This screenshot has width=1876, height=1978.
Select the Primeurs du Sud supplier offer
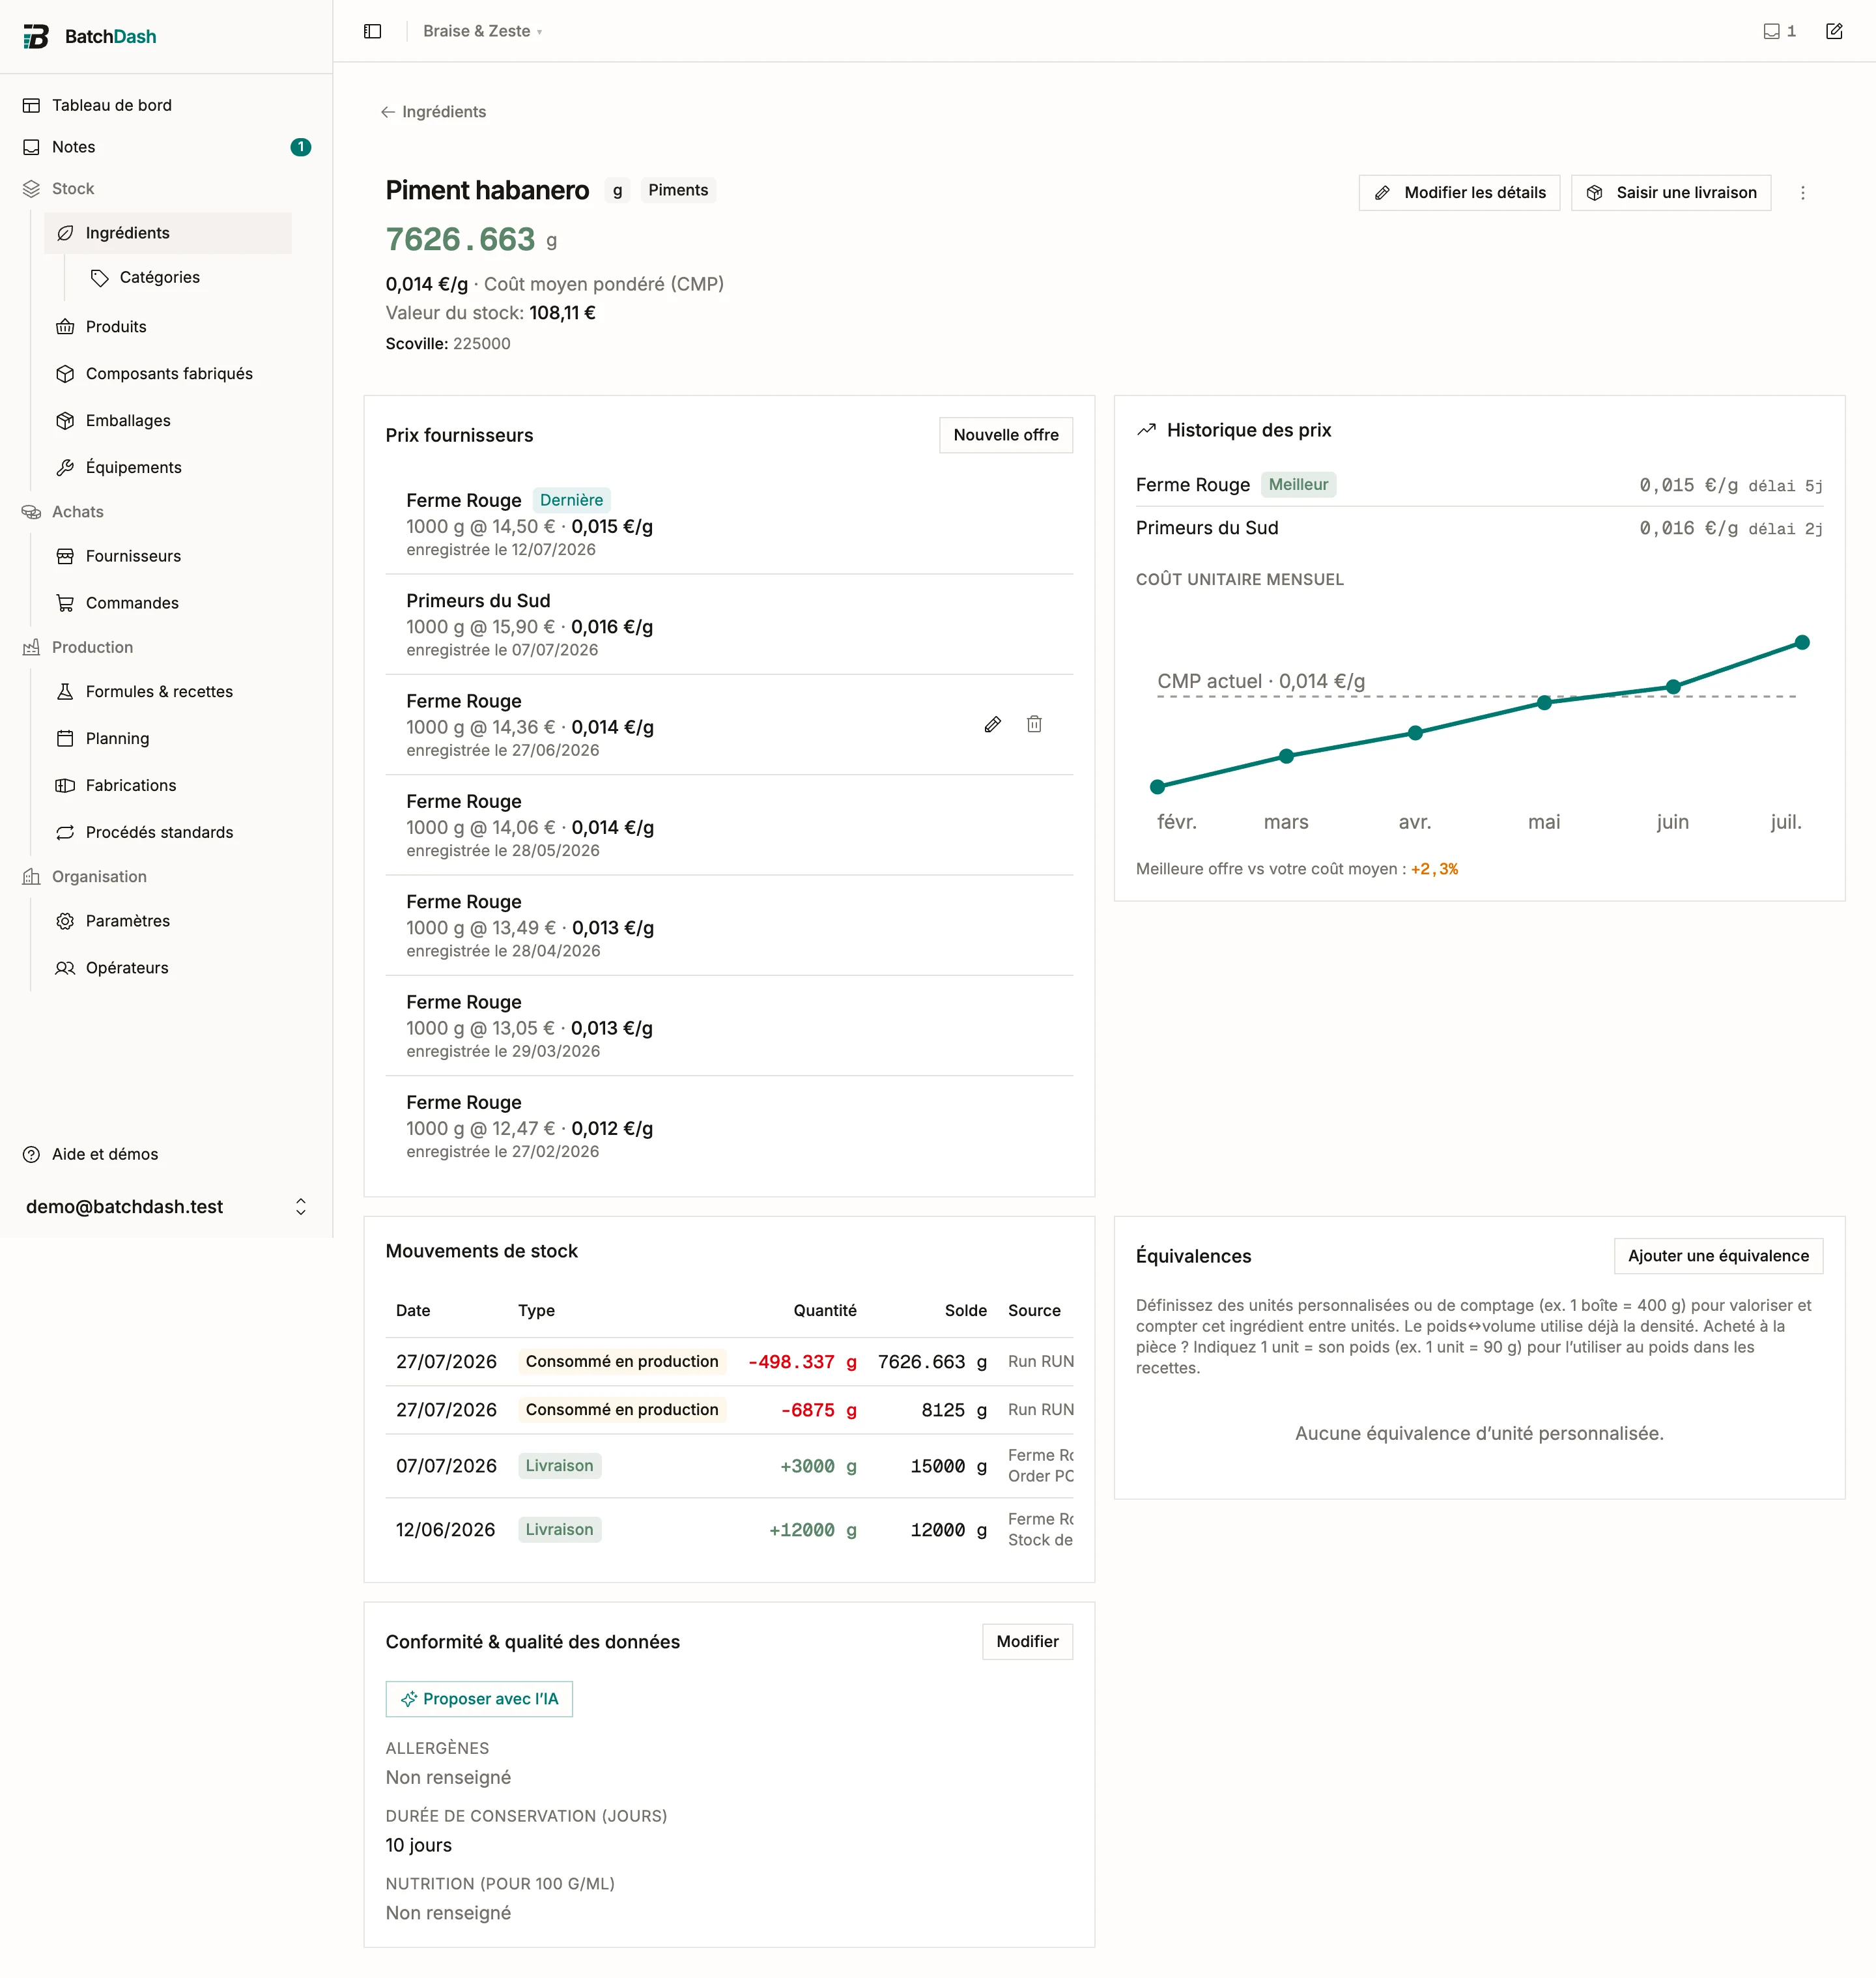coord(729,625)
